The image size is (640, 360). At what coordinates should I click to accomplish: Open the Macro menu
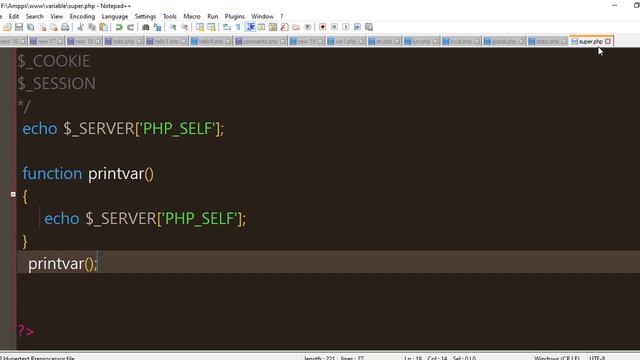[x=192, y=16]
